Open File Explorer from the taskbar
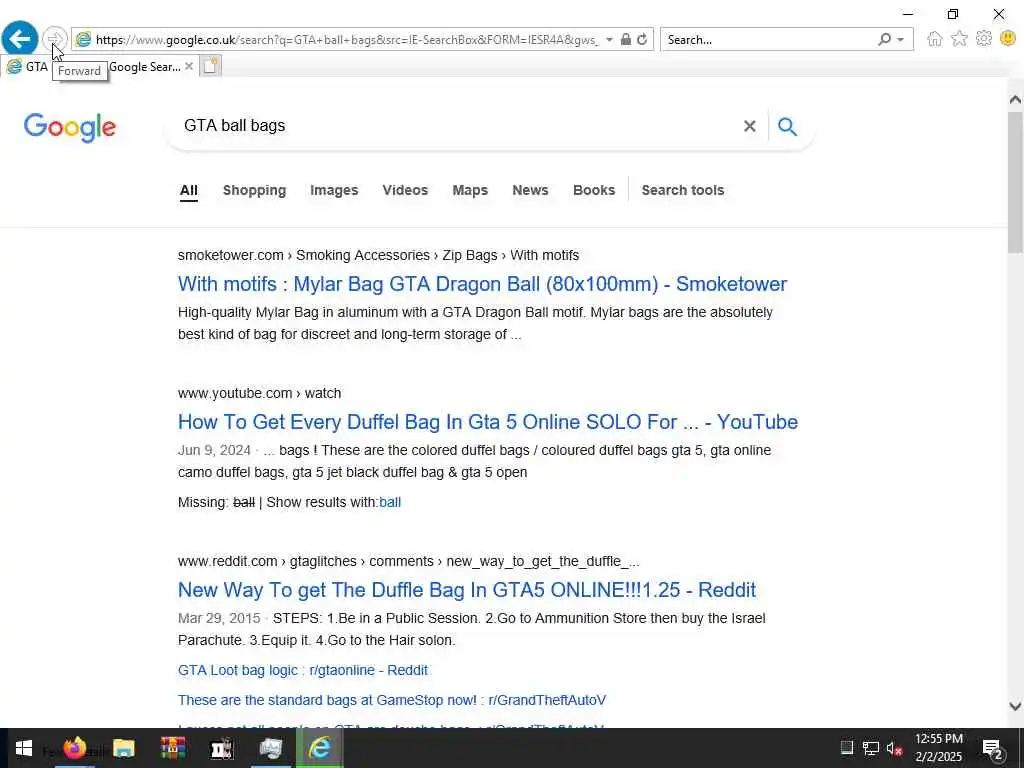 (123, 748)
